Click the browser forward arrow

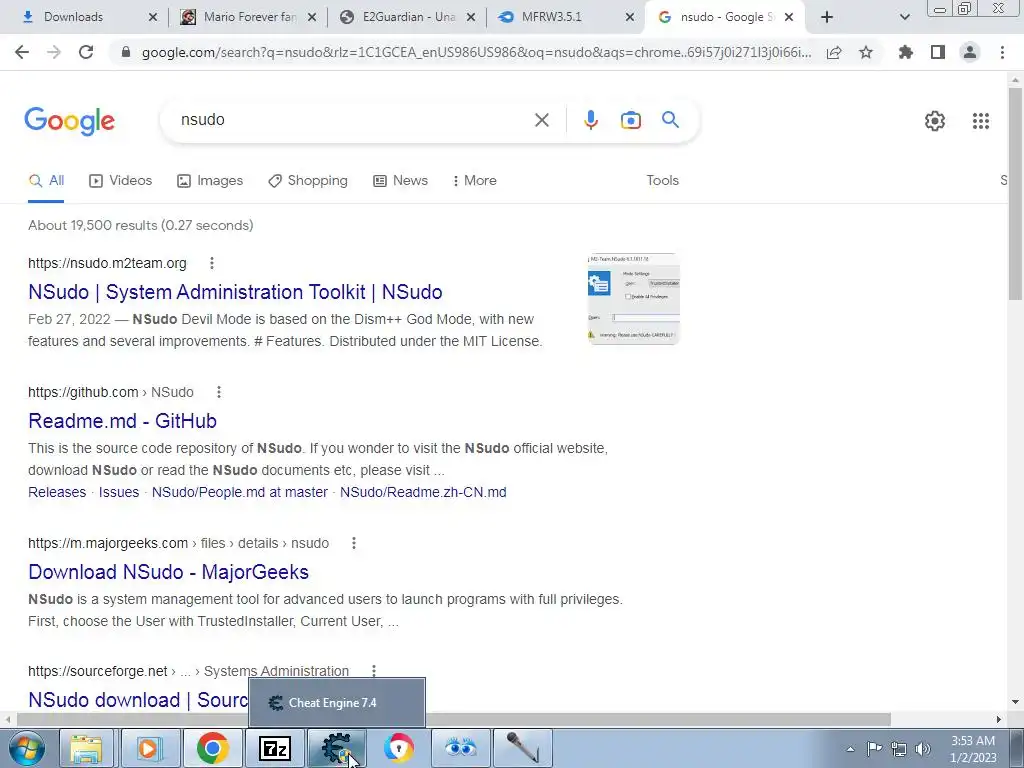54,52
